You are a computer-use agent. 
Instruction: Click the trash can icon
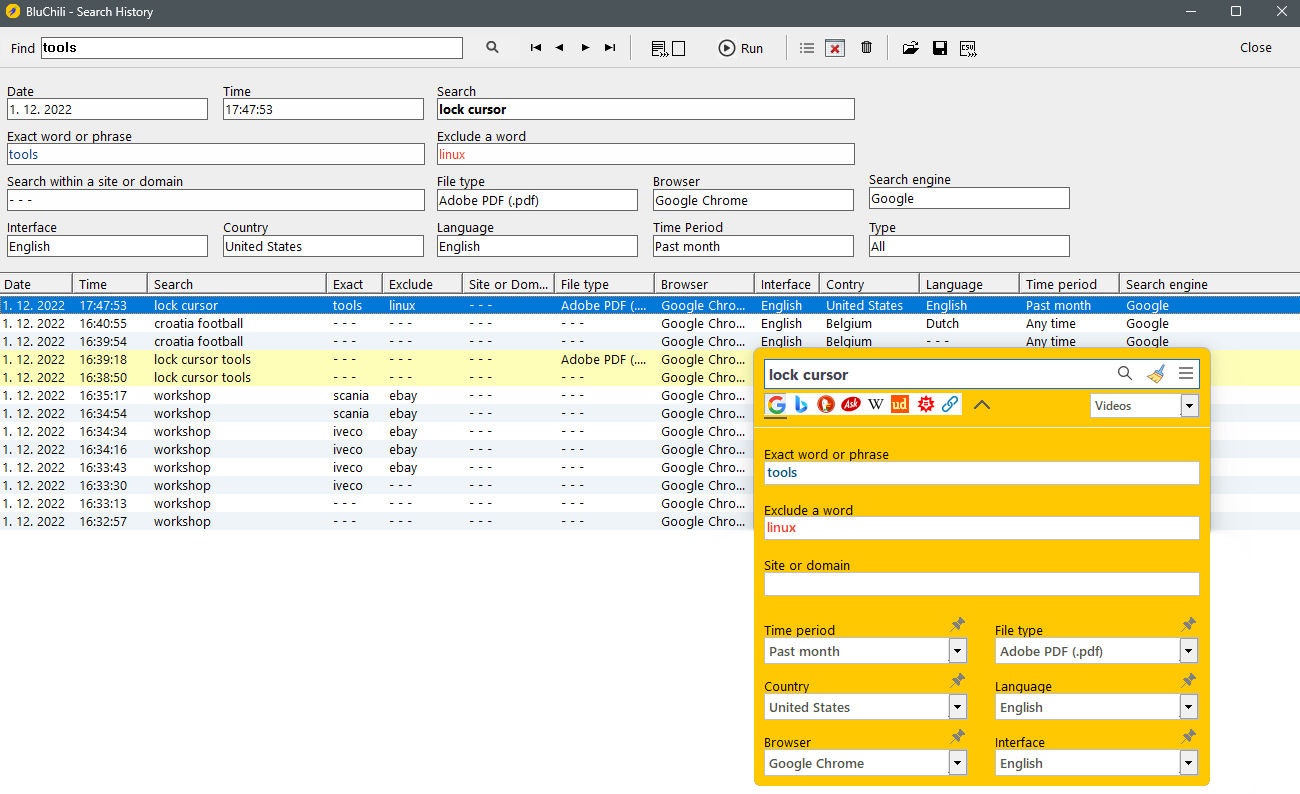tap(866, 48)
